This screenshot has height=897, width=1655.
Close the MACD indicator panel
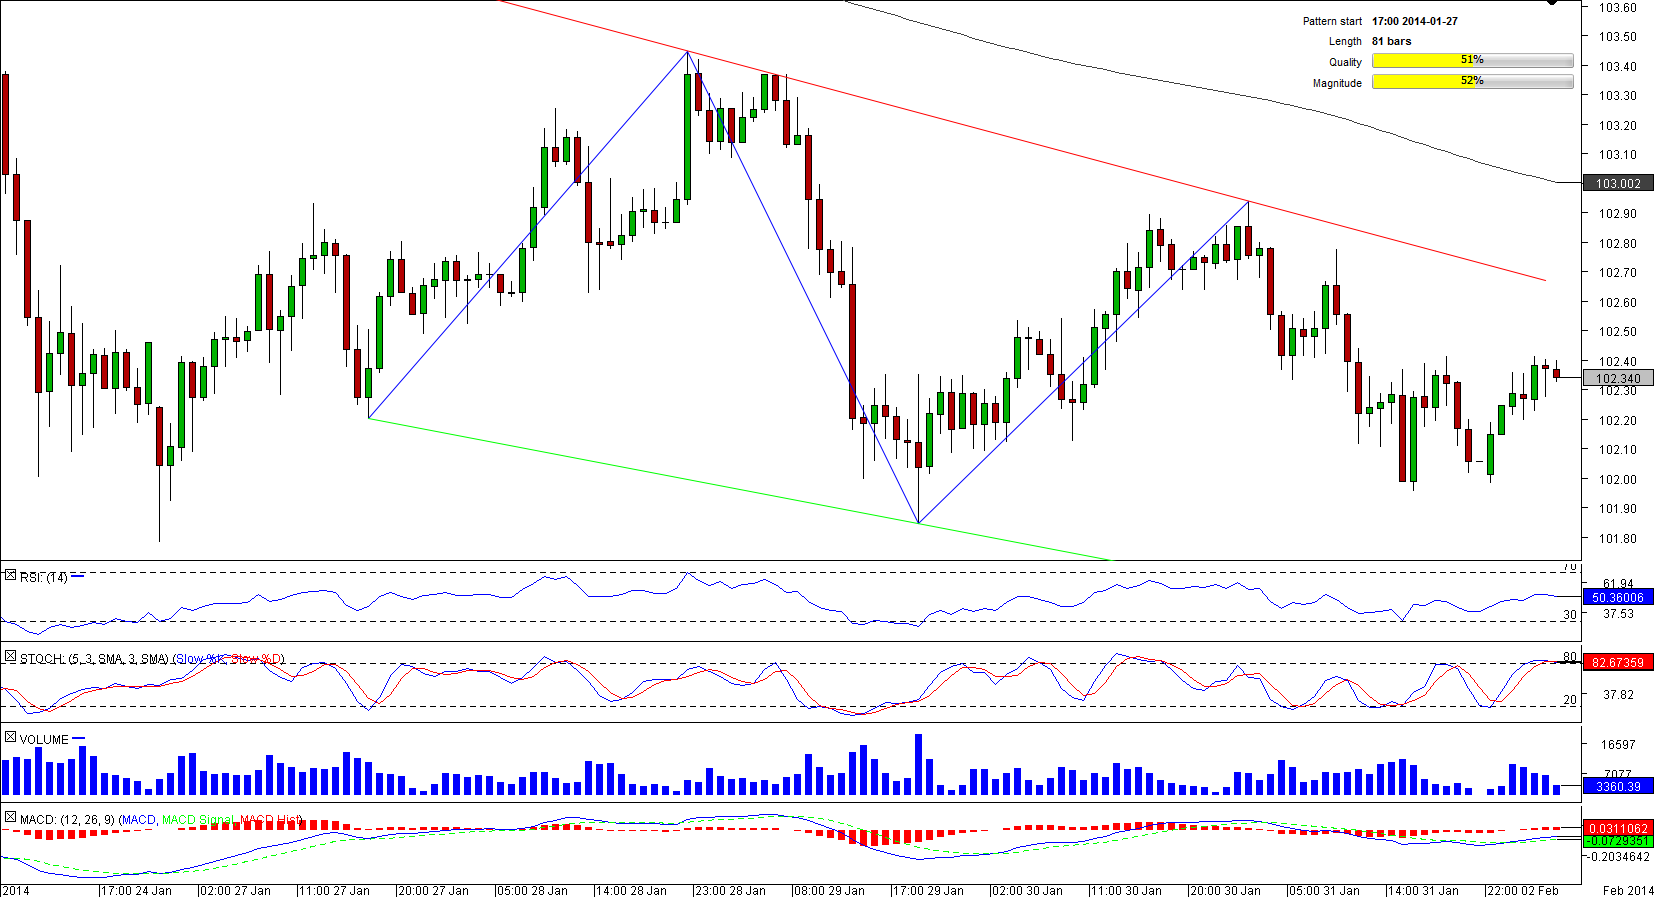coord(10,818)
